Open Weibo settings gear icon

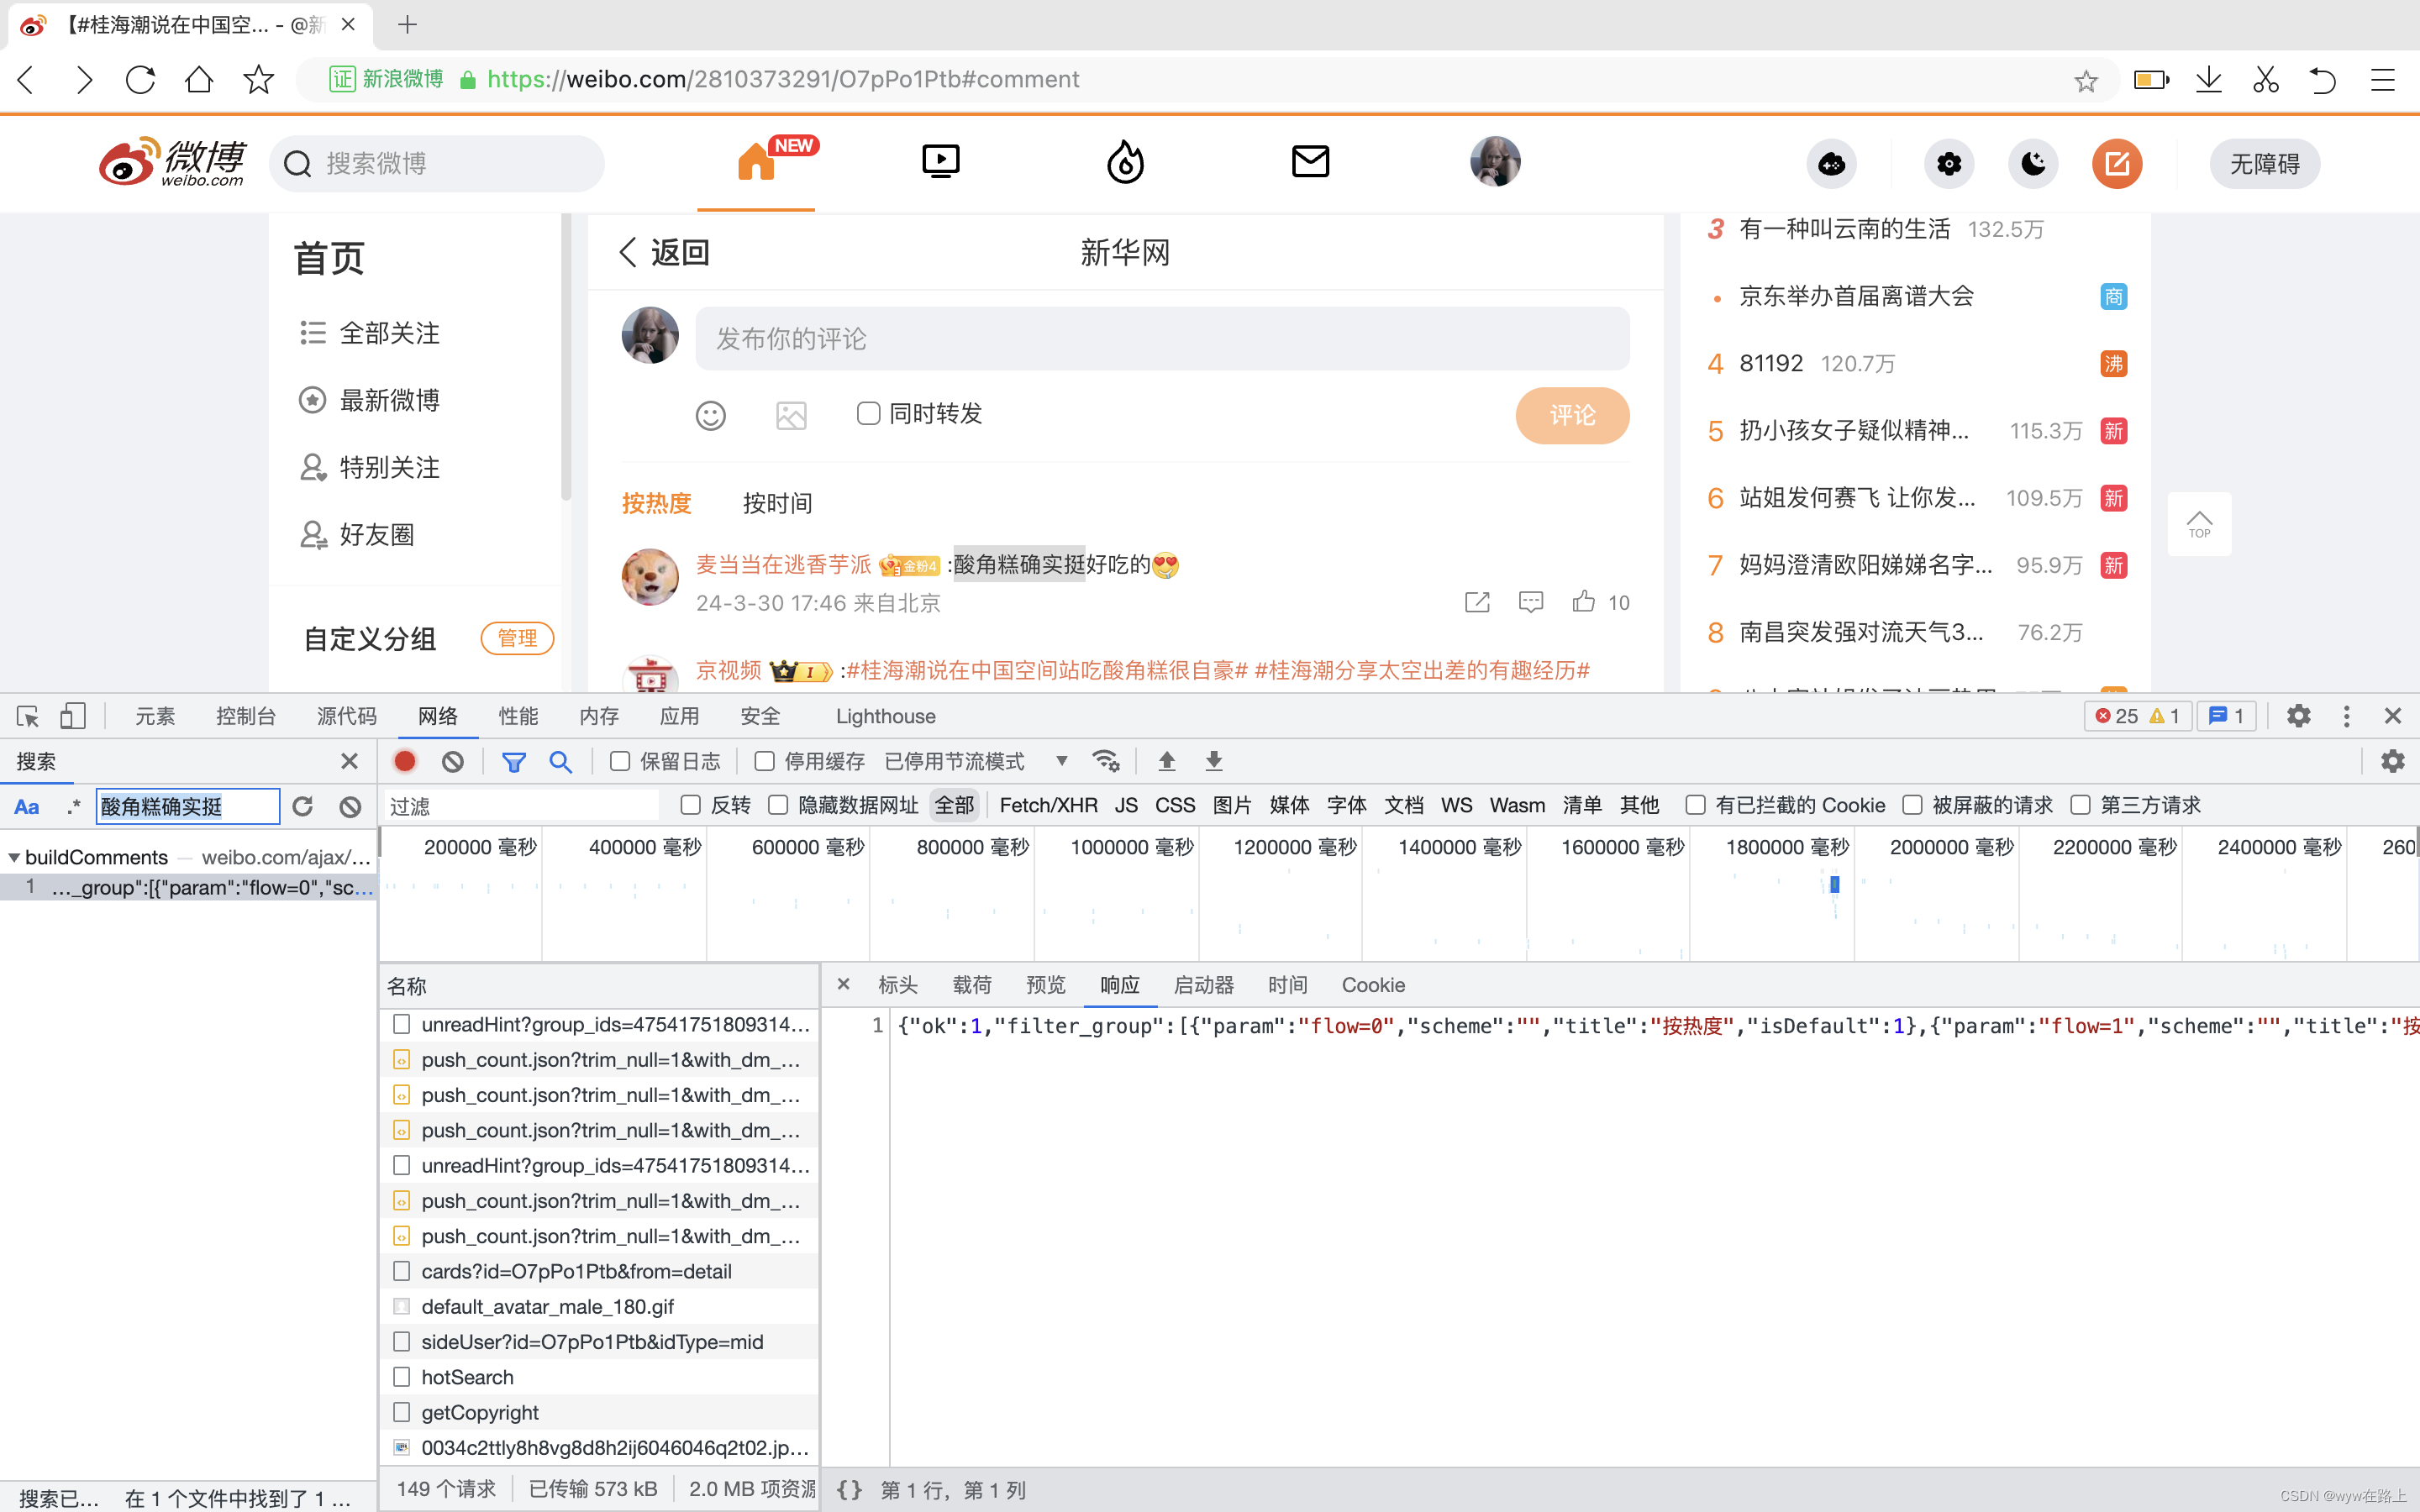(1949, 163)
